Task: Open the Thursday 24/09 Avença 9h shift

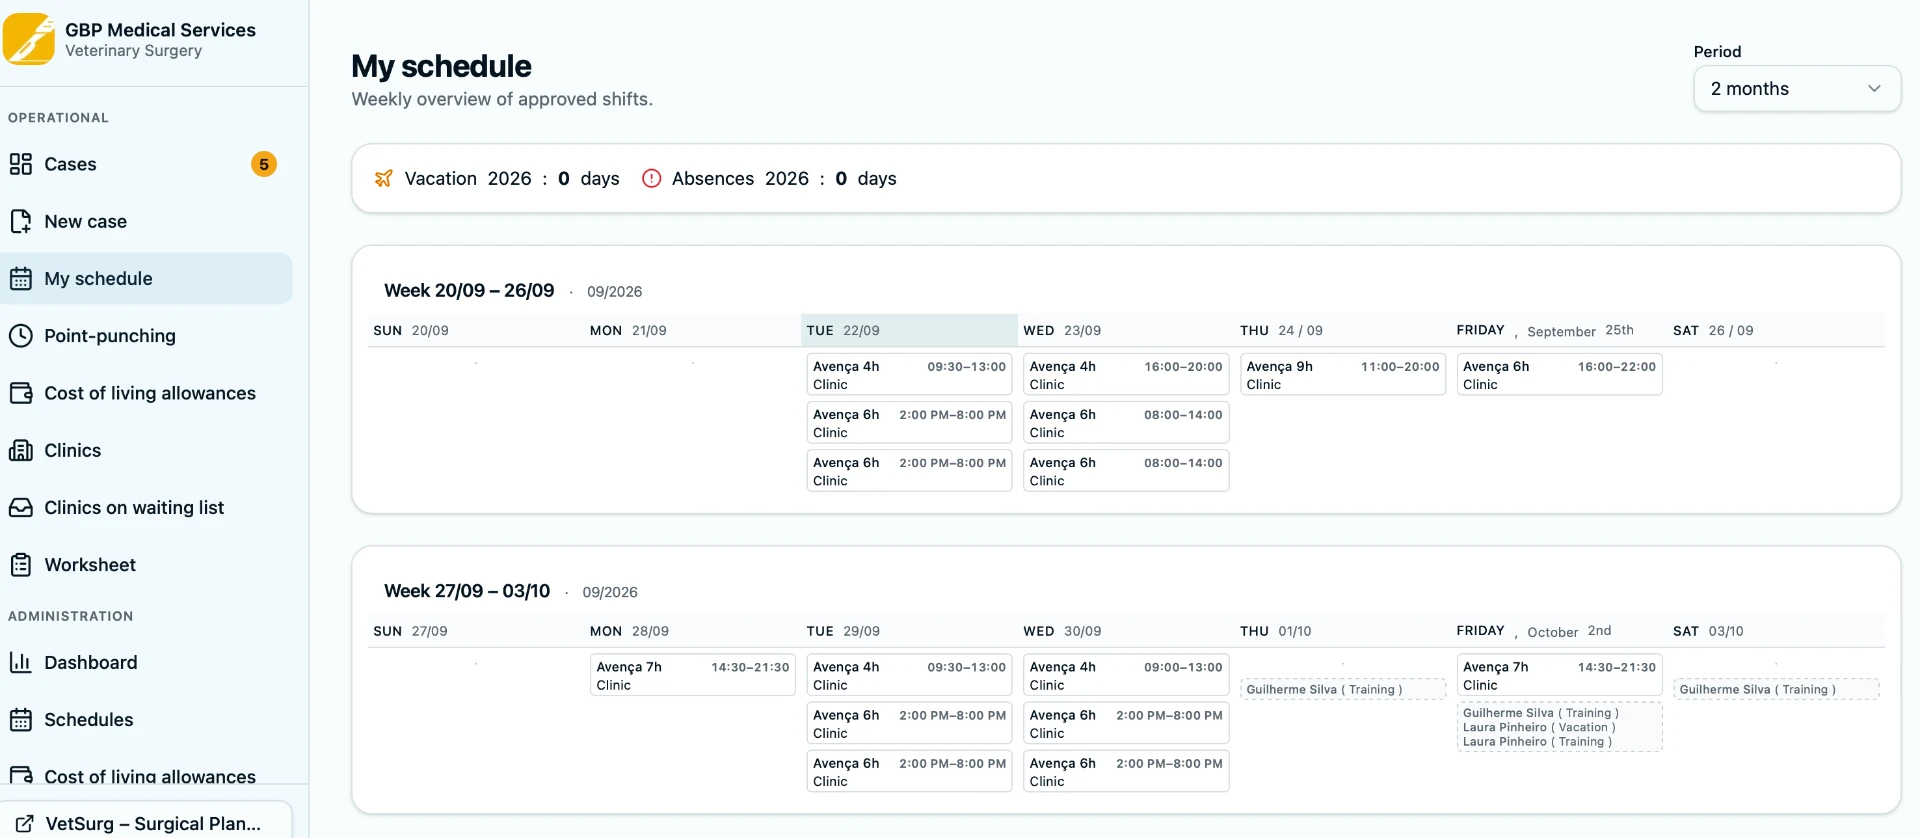Action: [1343, 375]
